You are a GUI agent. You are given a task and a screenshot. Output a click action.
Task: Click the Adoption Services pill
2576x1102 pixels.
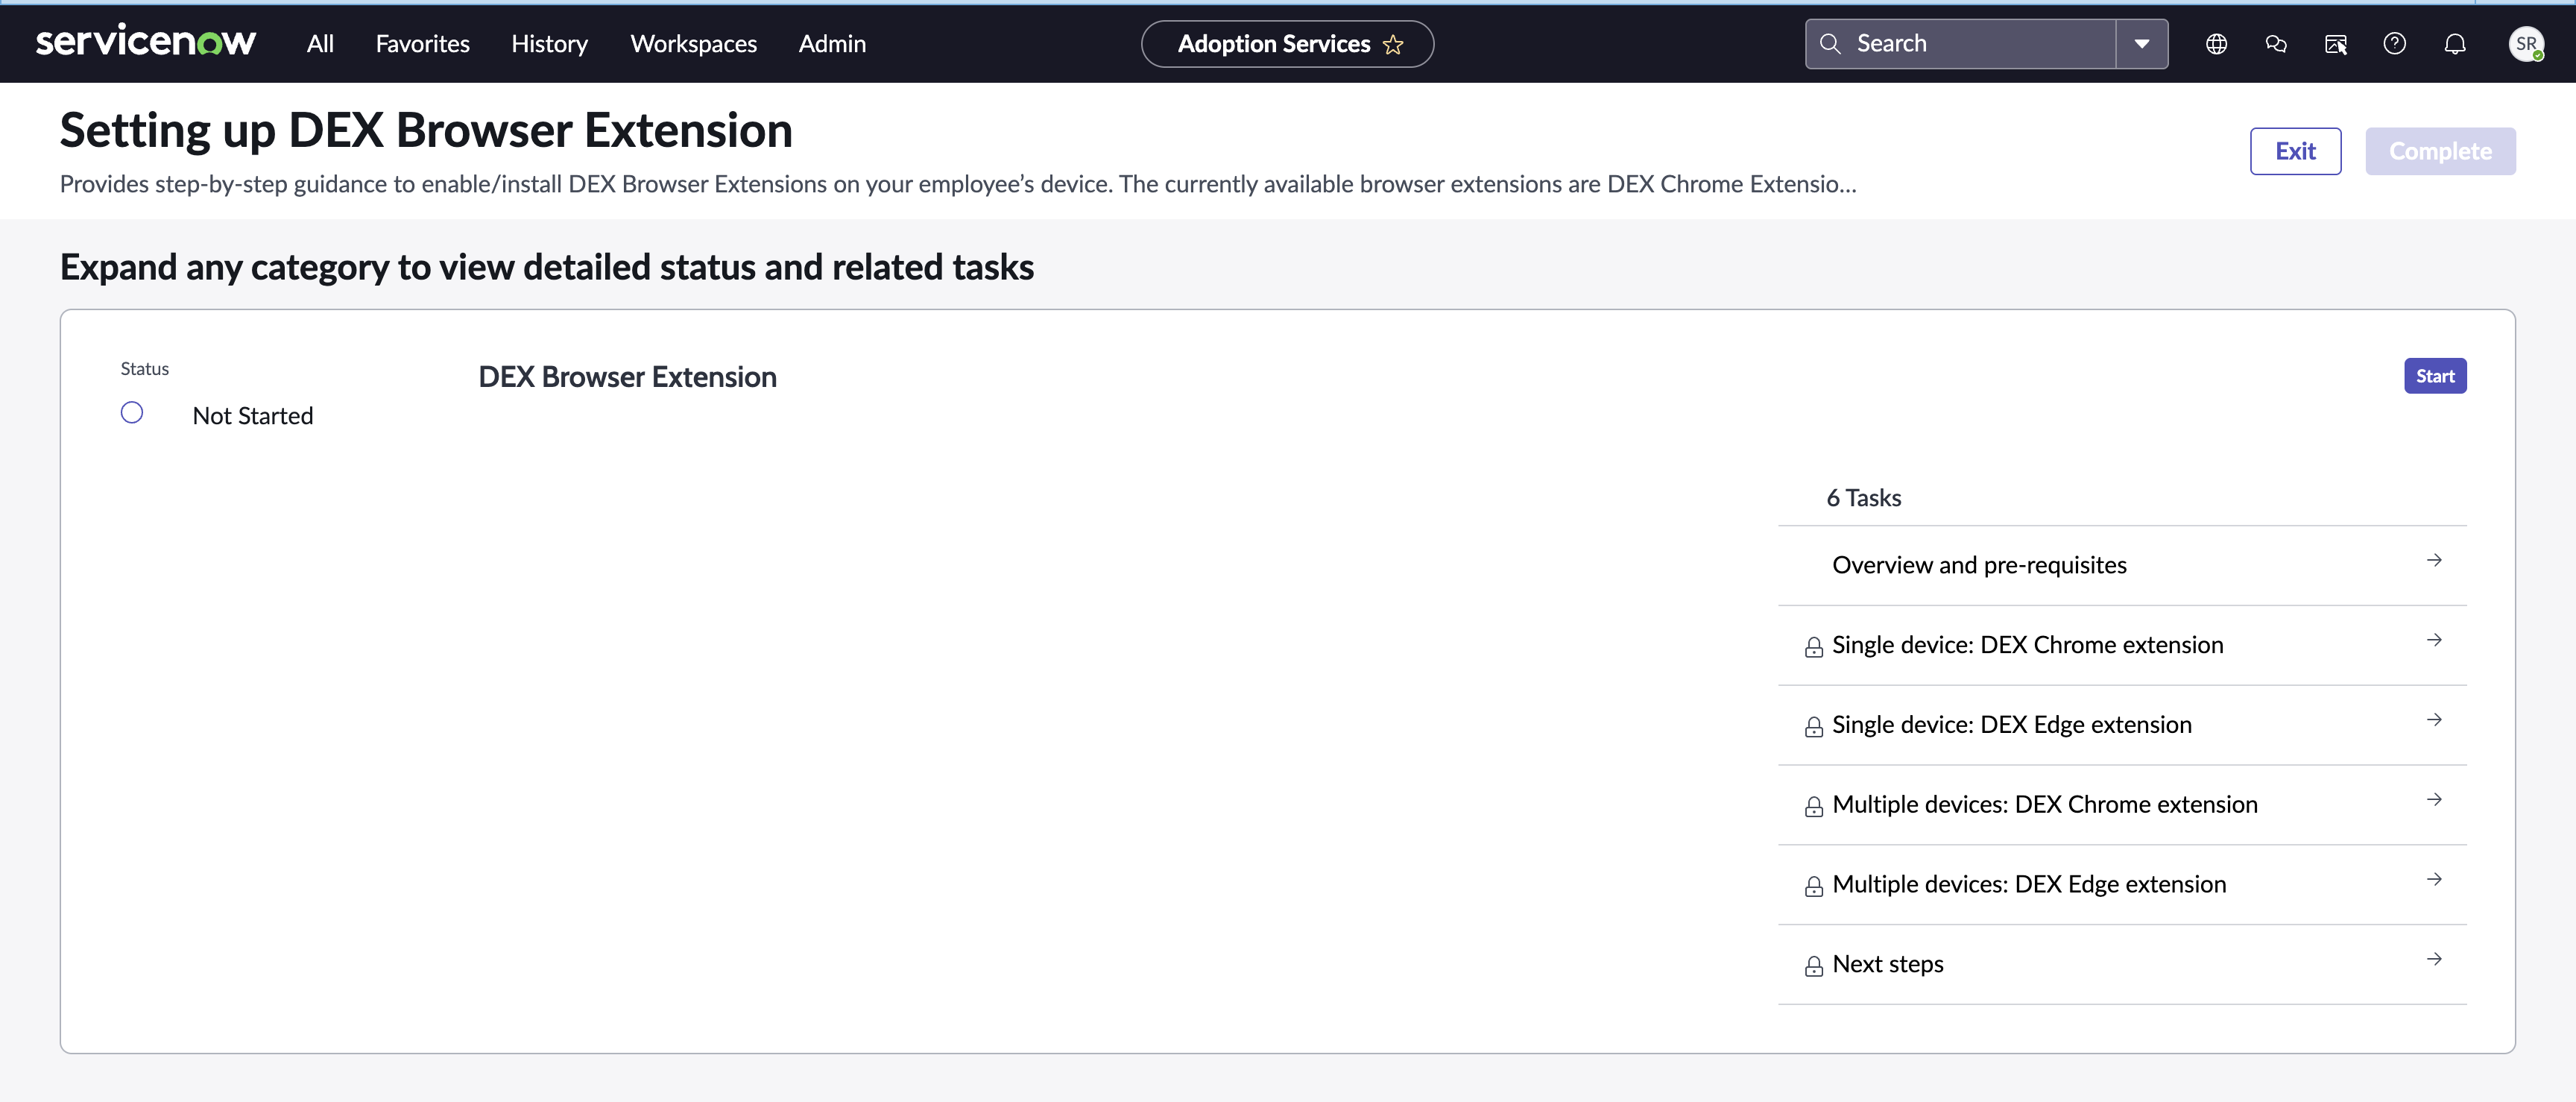click(1287, 44)
